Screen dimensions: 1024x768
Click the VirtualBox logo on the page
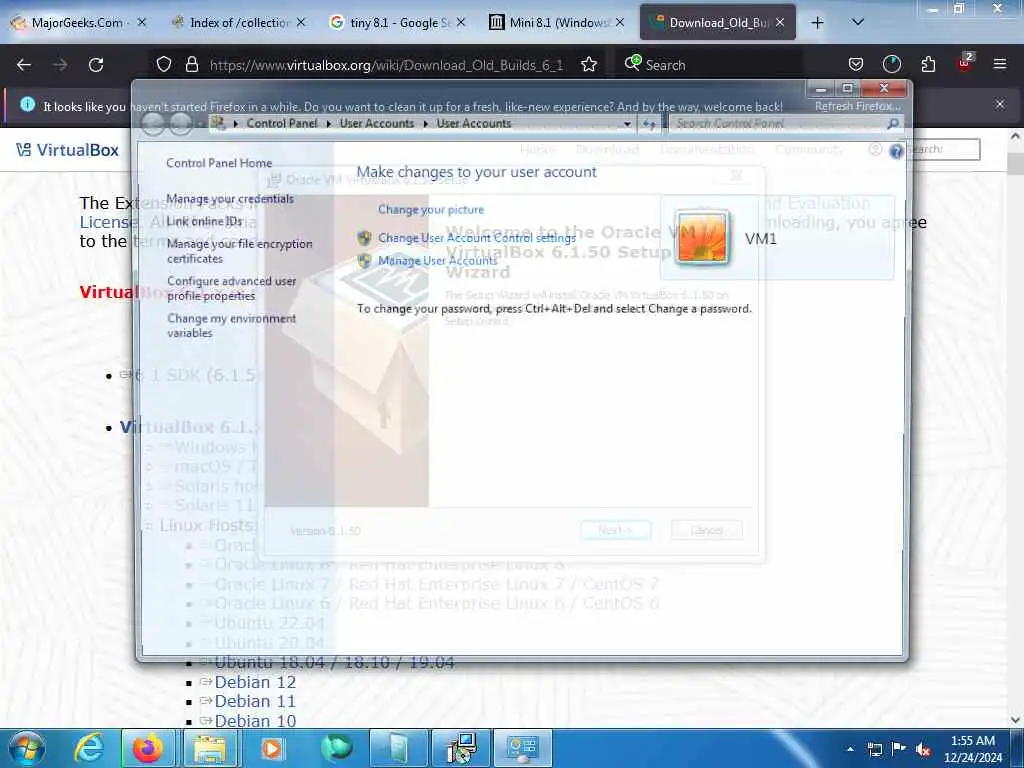(x=67, y=150)
